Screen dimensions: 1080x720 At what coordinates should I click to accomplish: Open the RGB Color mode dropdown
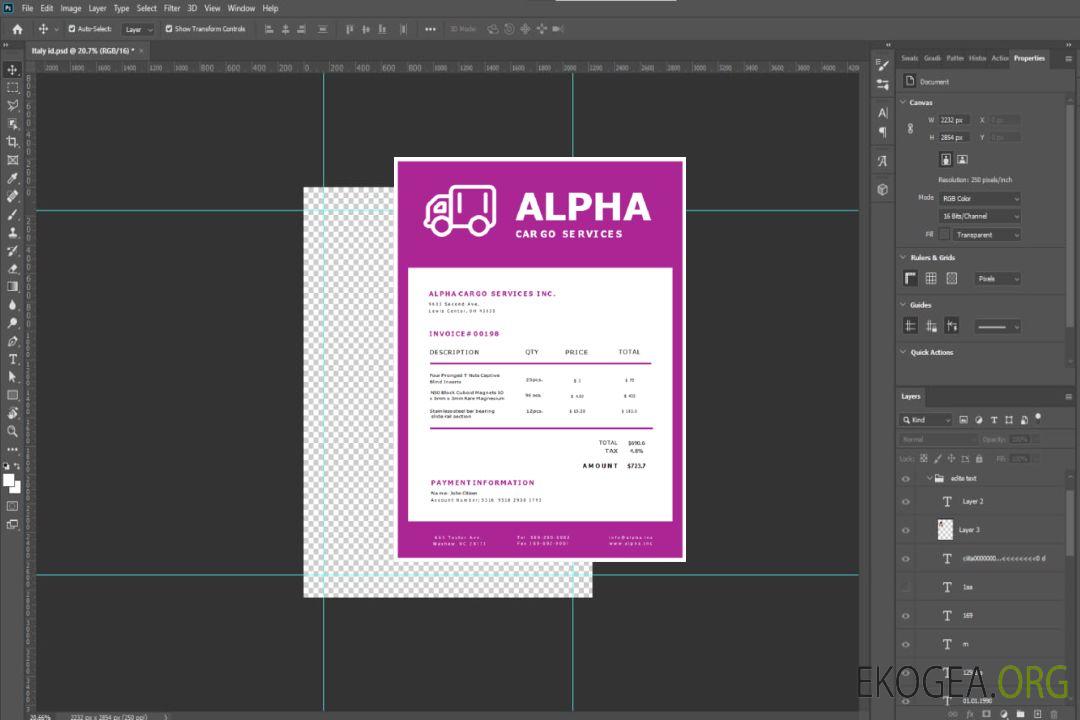[x=979, y=198]
